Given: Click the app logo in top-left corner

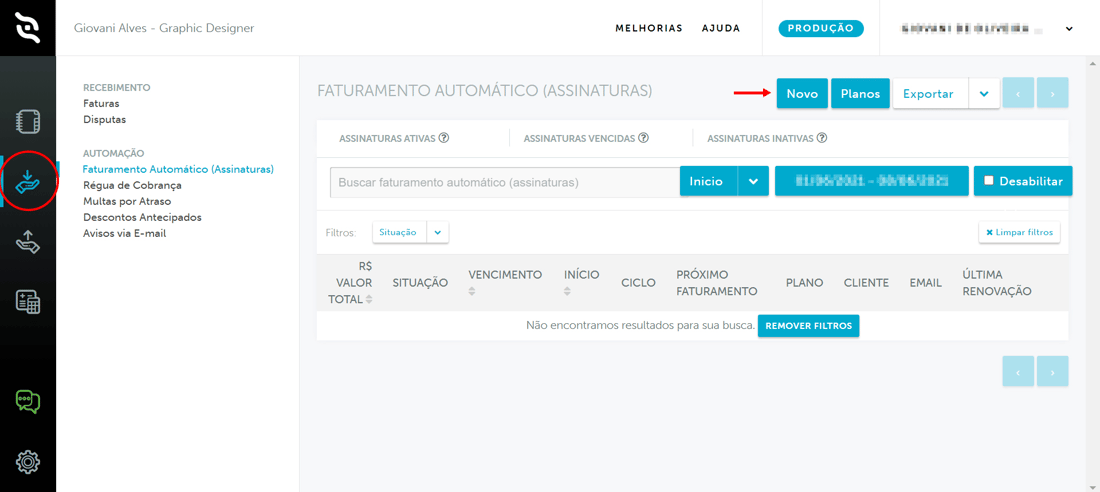Looking at the screenshot, I should coord(28,28).
